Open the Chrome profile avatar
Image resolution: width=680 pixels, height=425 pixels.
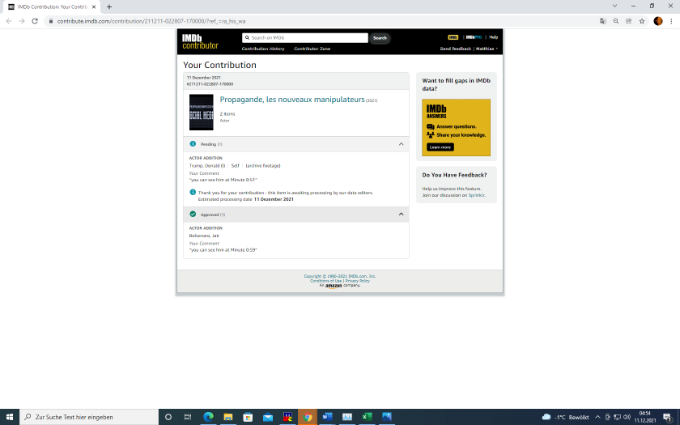click(x=658, y=21)
